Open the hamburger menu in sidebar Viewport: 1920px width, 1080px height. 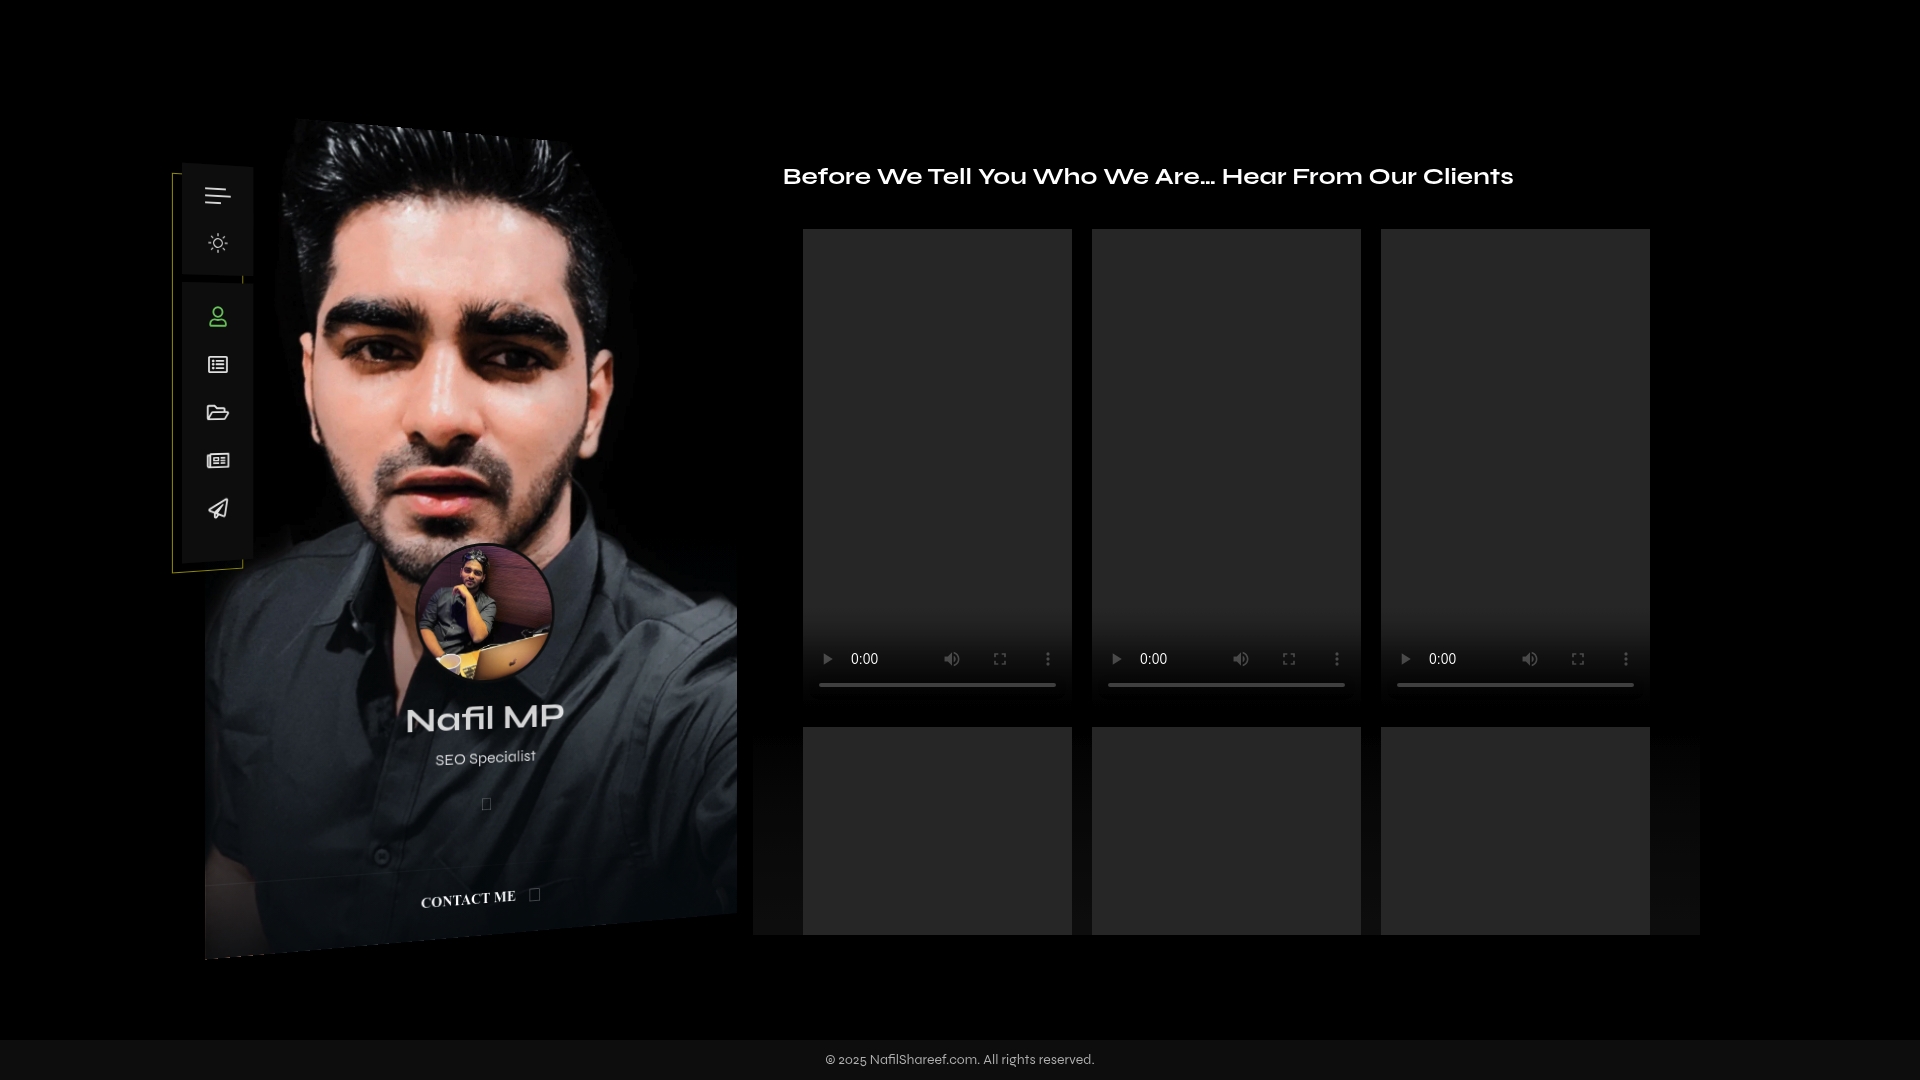pos(217,196)
